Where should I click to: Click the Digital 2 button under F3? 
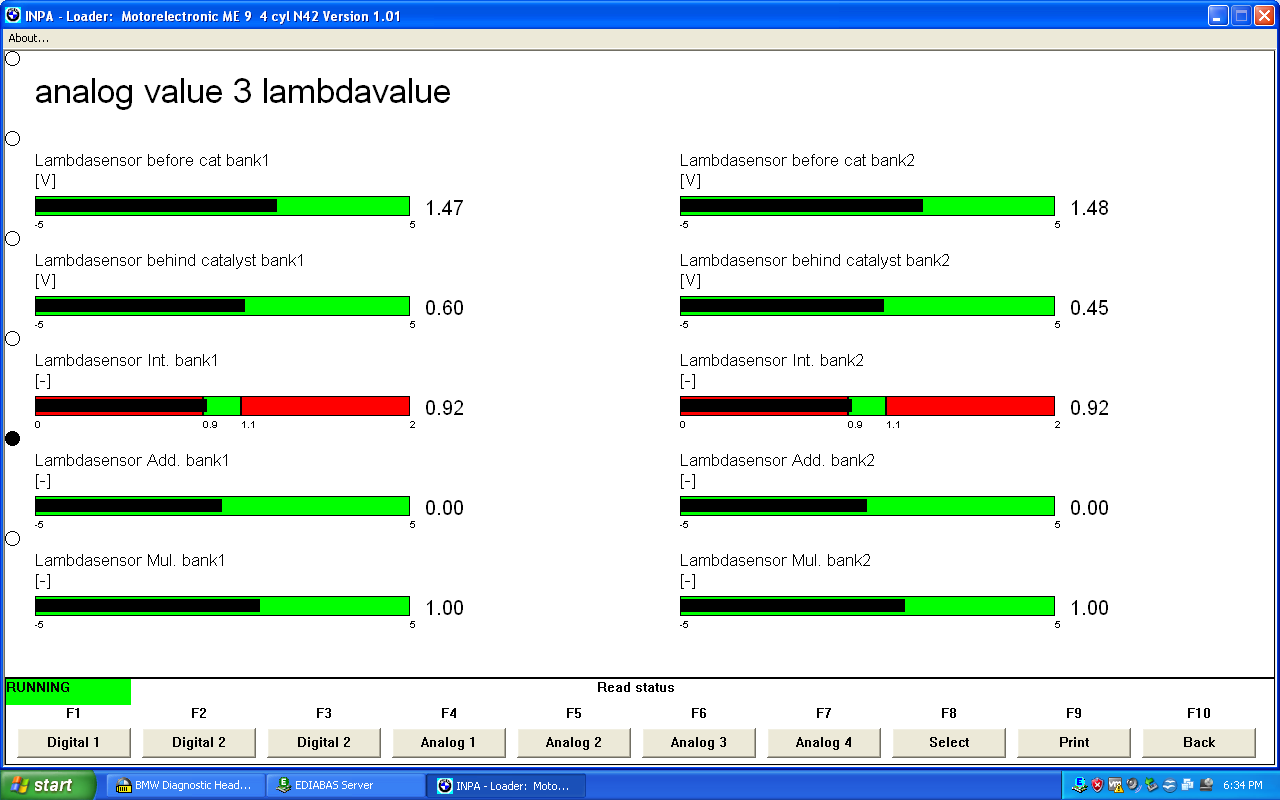[324, 742]
